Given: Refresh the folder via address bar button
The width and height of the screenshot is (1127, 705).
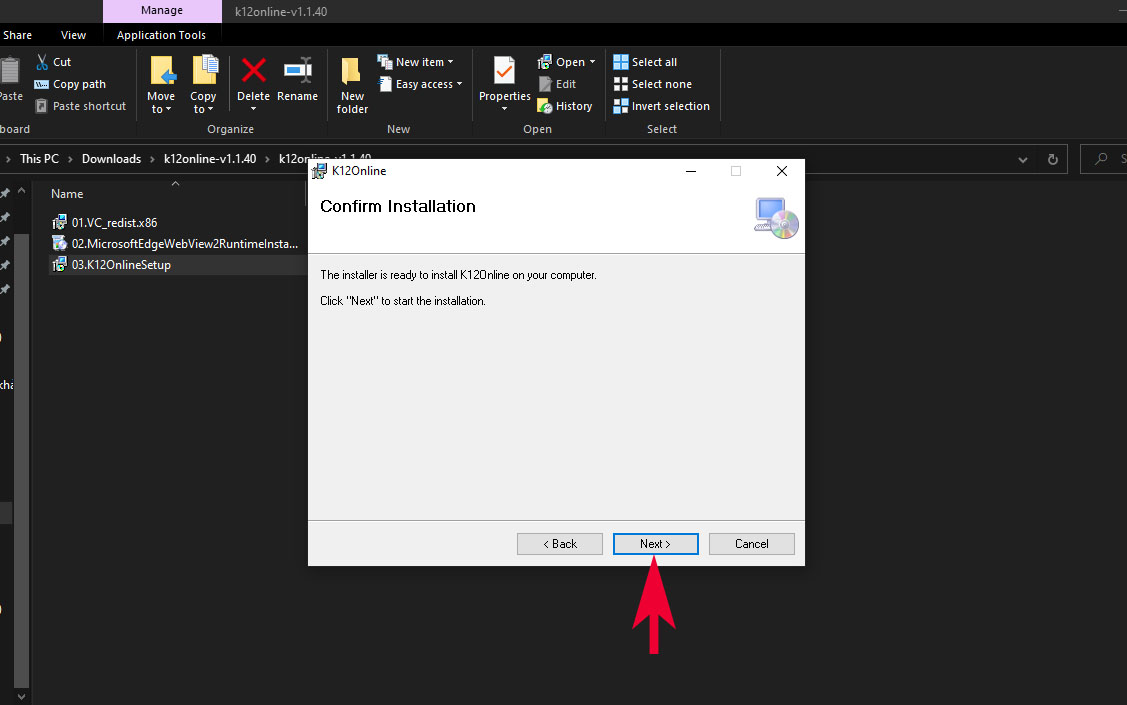Looking at the screenshot, I should click(1052, 159).
